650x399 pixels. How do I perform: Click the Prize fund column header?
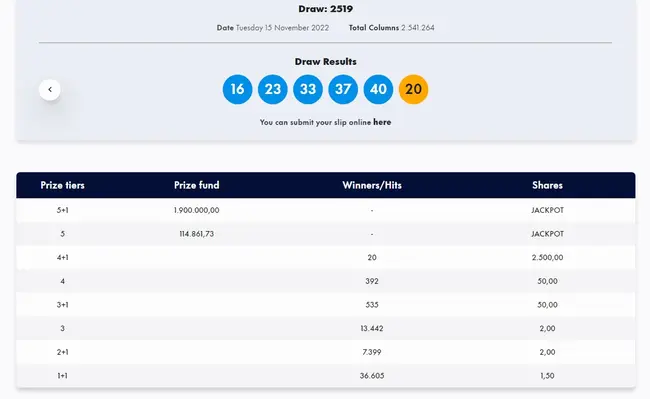point(196,185)
